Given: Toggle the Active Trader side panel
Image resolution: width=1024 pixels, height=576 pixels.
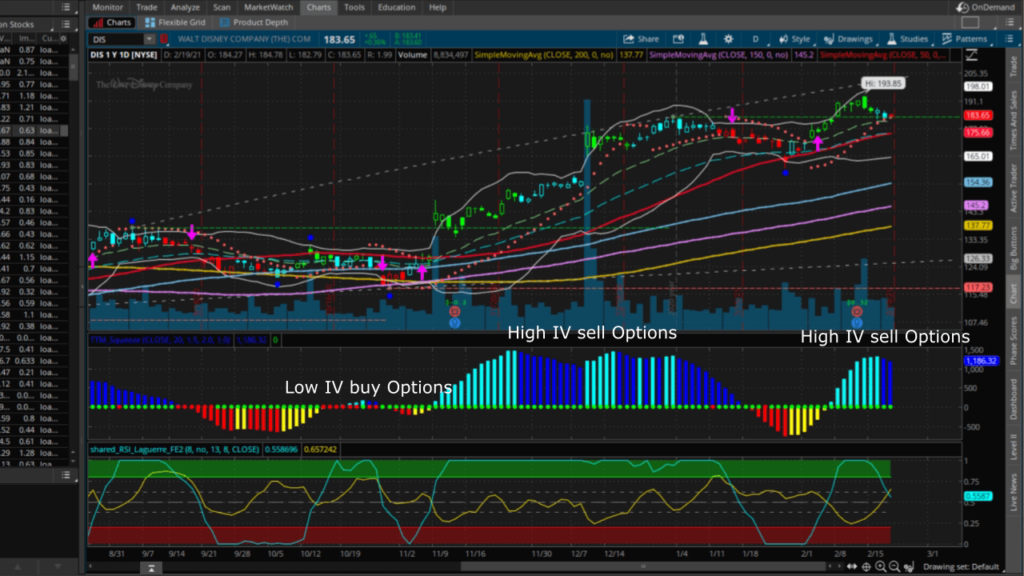Looking at the screenshot, I should [1014, 189].
